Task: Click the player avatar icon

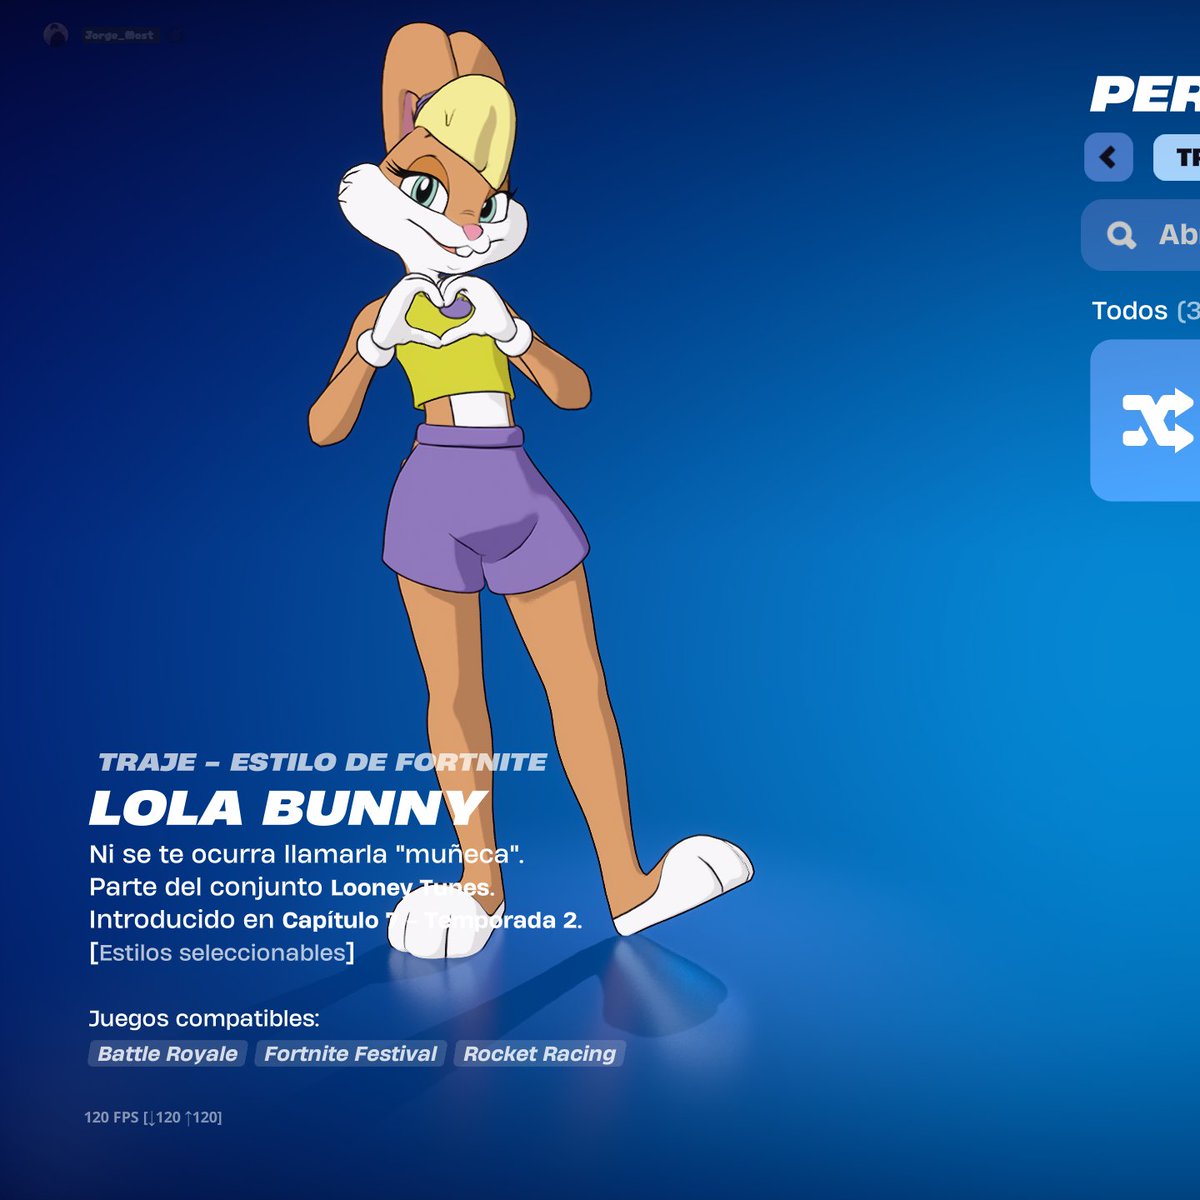Action: (x=56, y=35)
